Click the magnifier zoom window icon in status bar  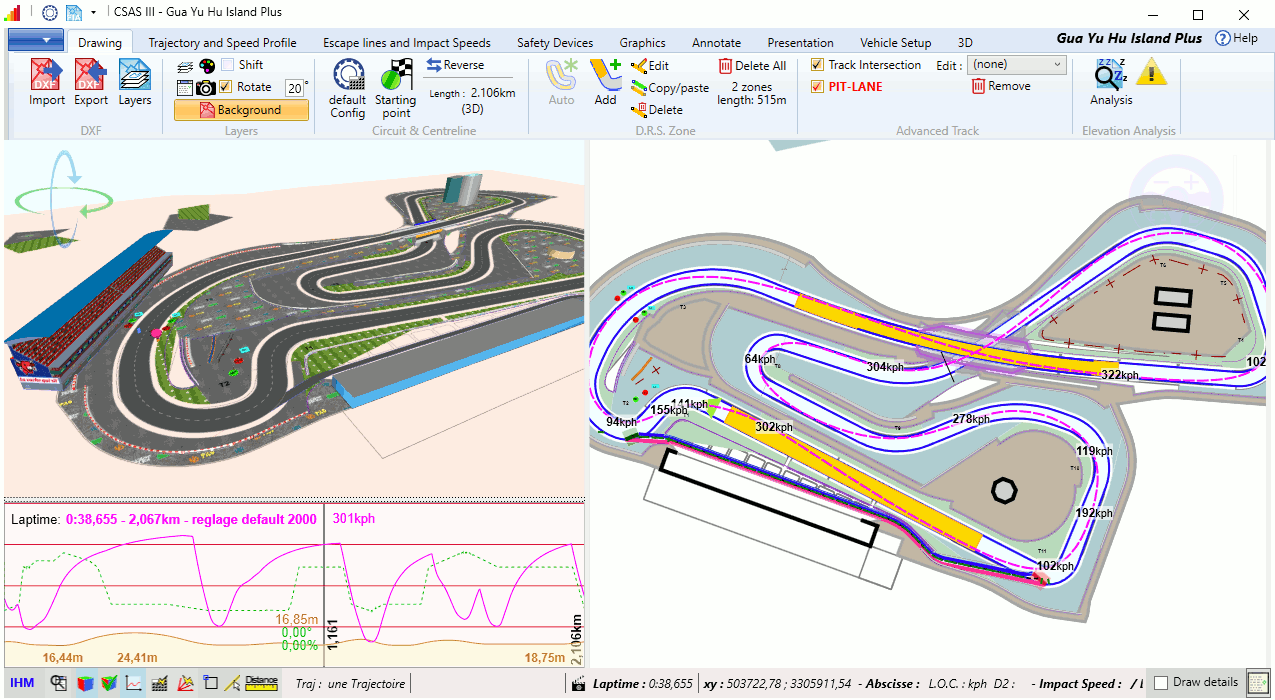coord(59,683)
